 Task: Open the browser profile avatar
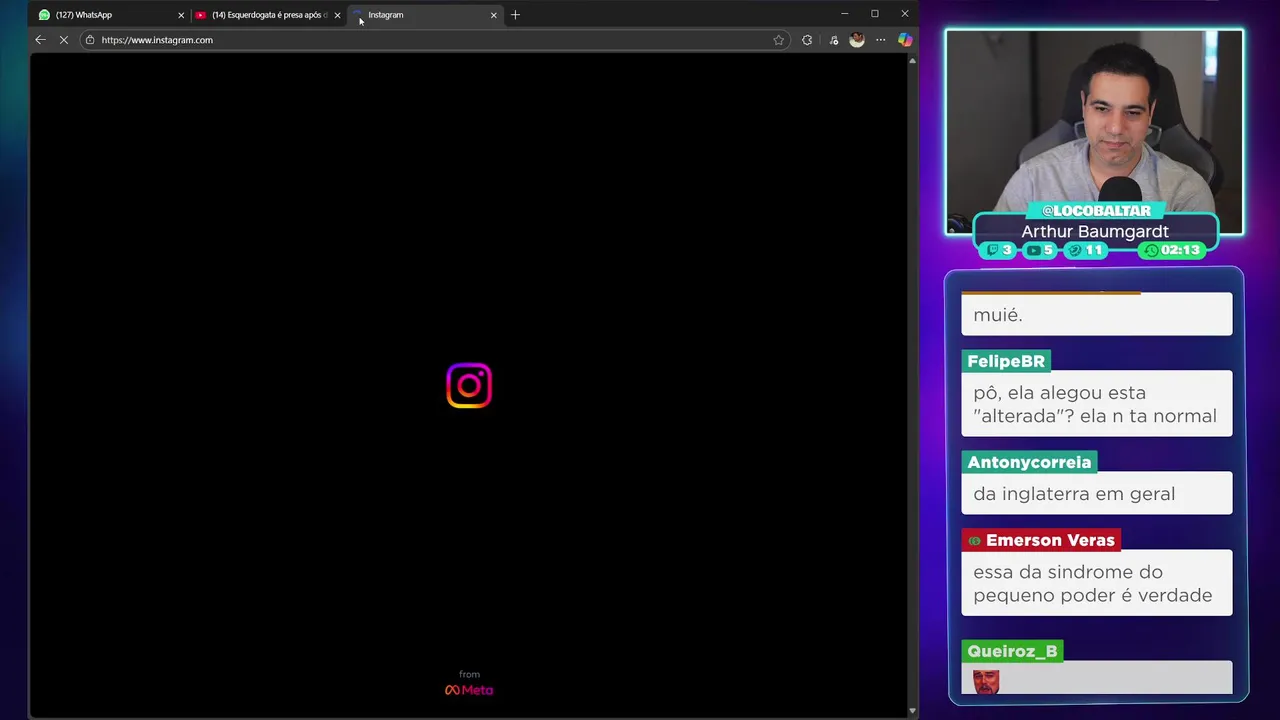point(857,40)
